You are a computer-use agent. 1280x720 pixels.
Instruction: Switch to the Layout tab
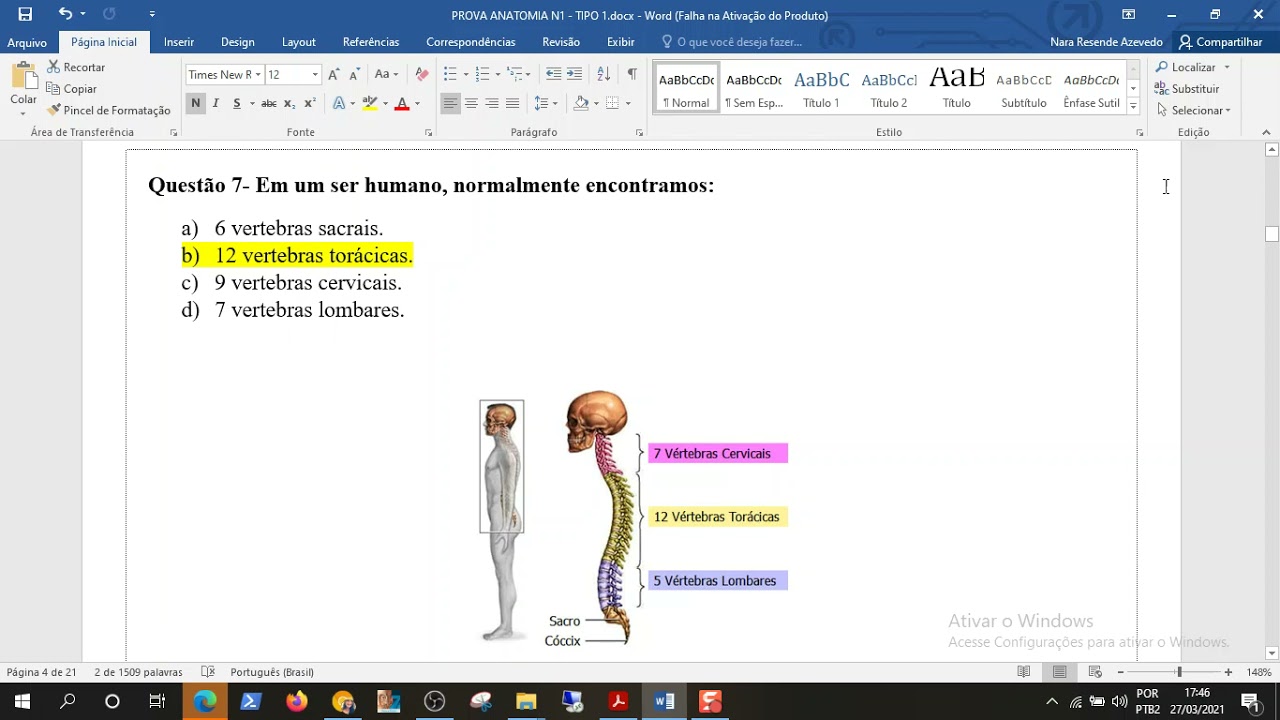[299, 42]
